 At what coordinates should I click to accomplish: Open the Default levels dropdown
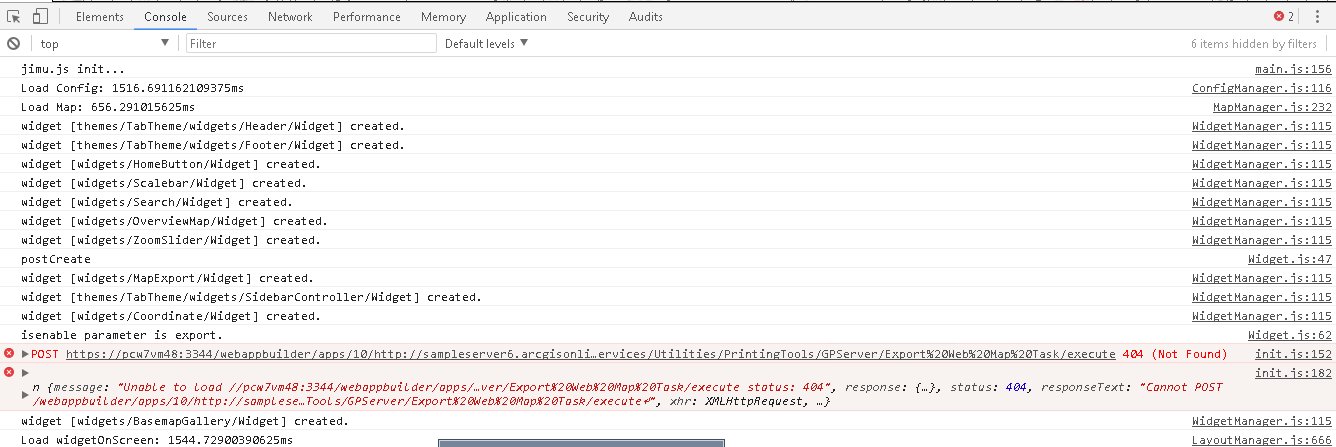pos(486,43)
